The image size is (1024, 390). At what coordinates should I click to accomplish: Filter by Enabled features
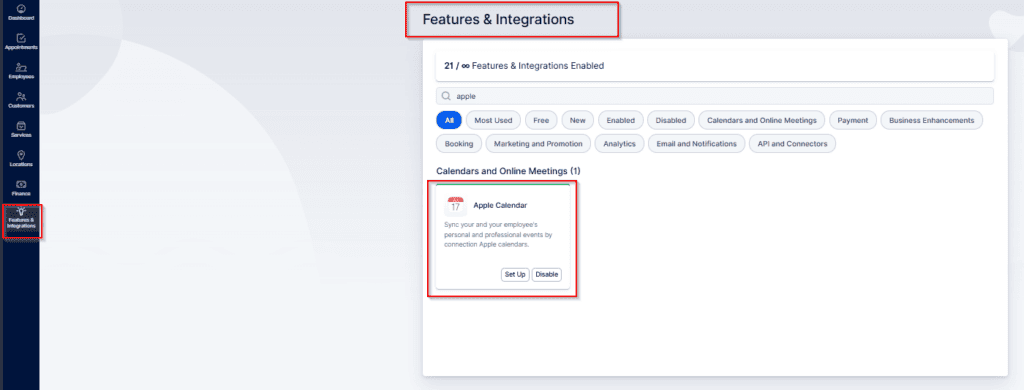coord(620,120)
